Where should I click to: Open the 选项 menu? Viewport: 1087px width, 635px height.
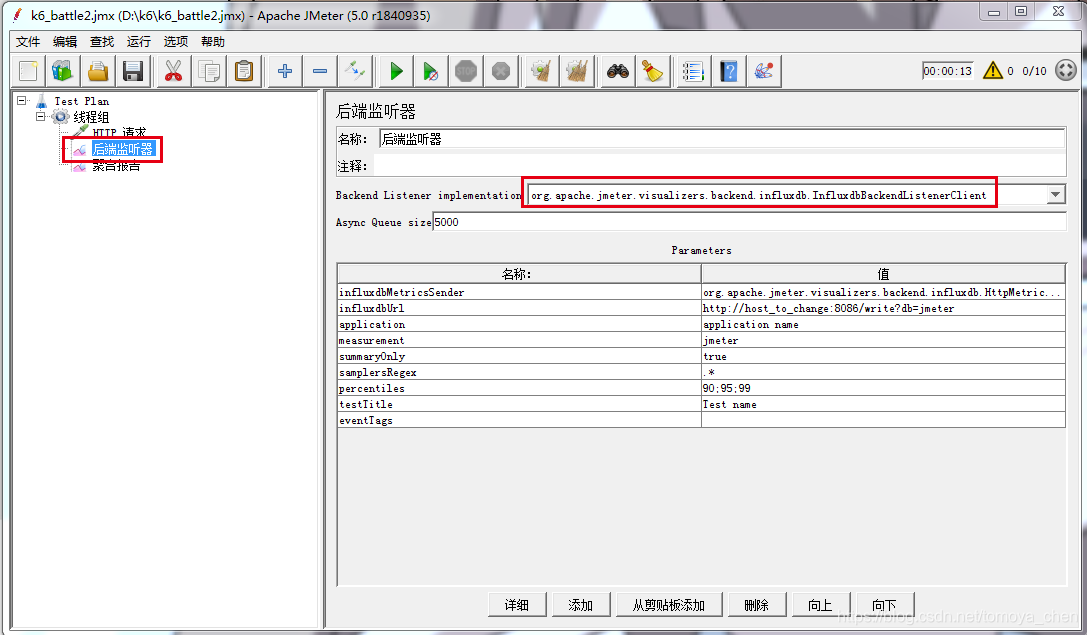[x=175, y=42]
